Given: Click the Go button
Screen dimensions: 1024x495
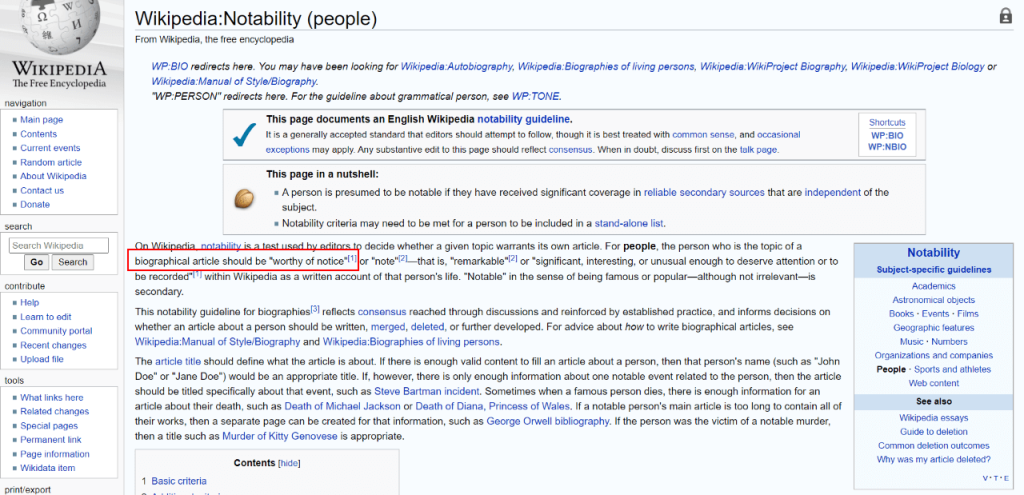Looking at the screenshot, I should pyautogui.click(x=37, y=262).
